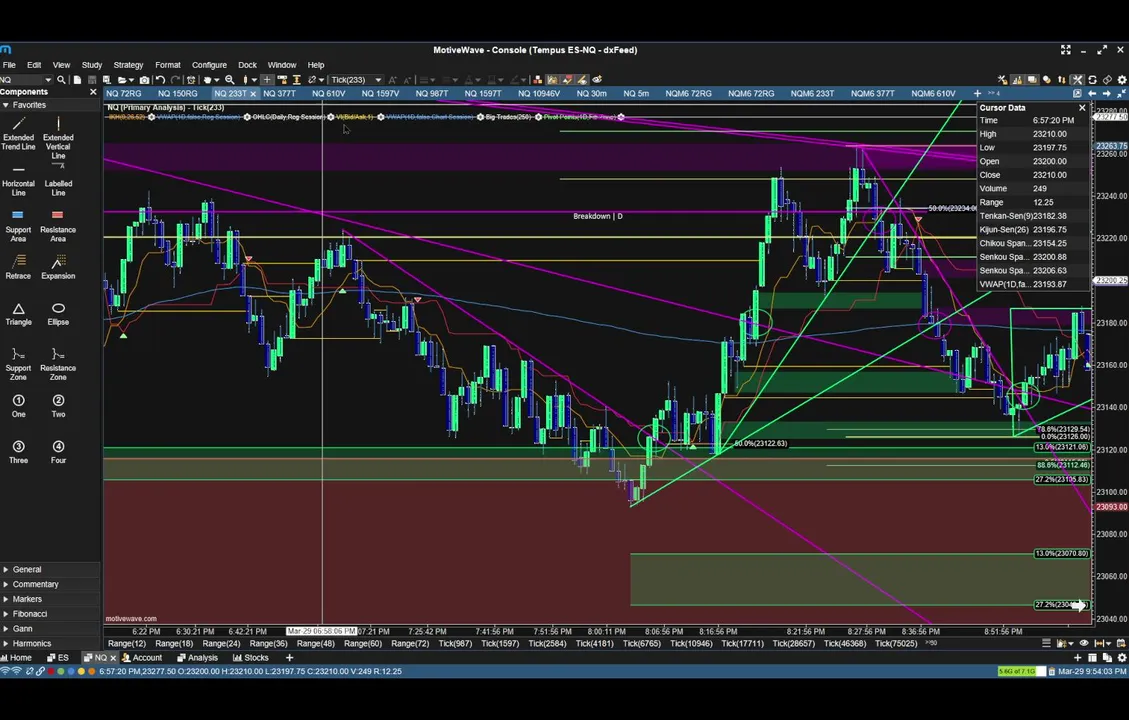Switch bar size to Tick(17711)

coord(742,644)
